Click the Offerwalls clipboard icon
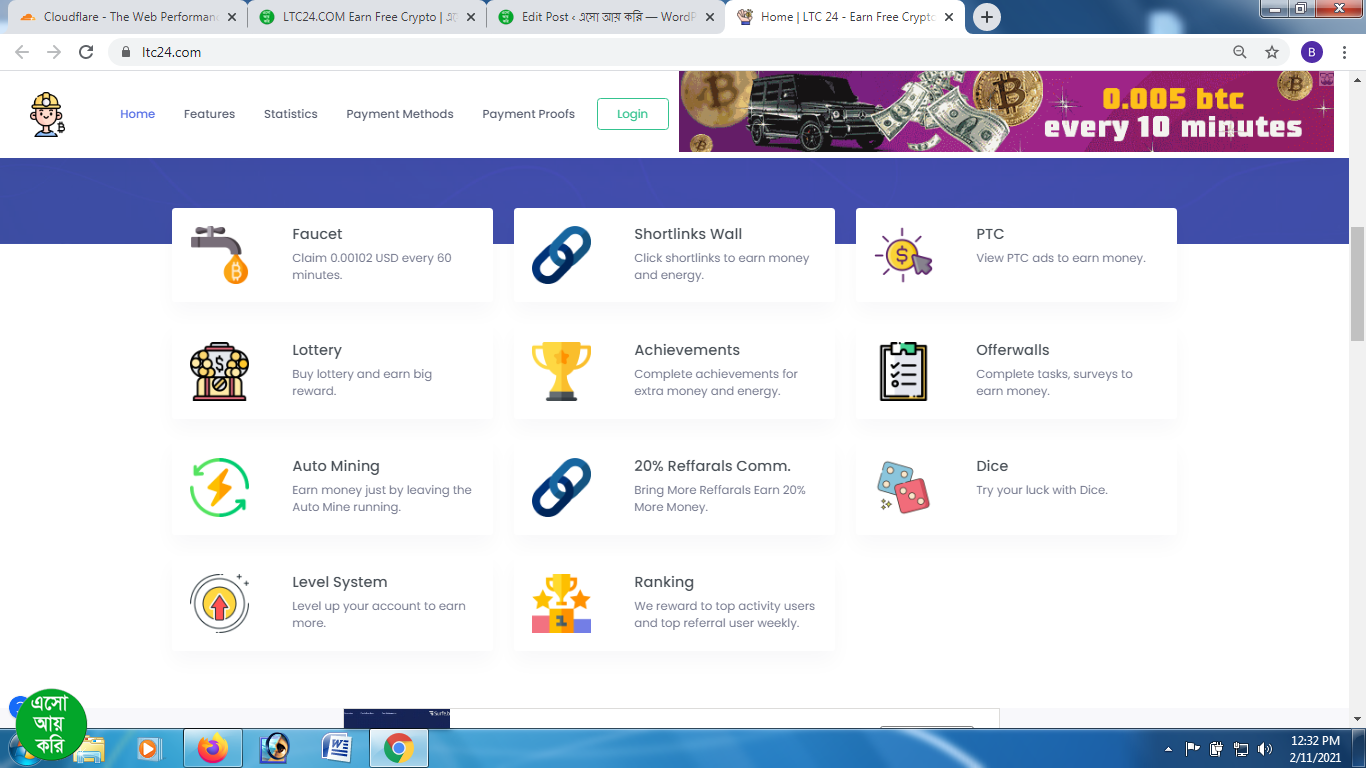1366x768 pixels. (x=903, y=371)
